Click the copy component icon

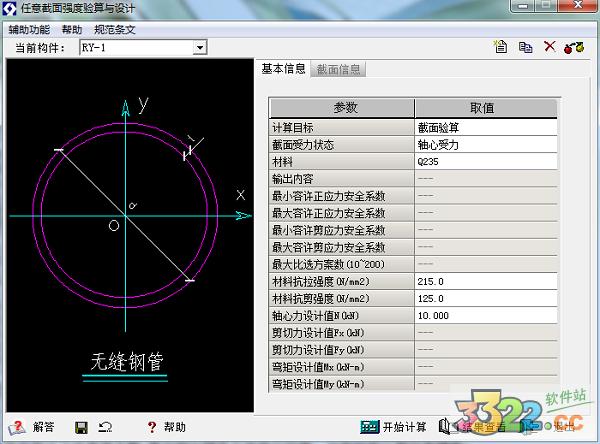pos(525,47)
